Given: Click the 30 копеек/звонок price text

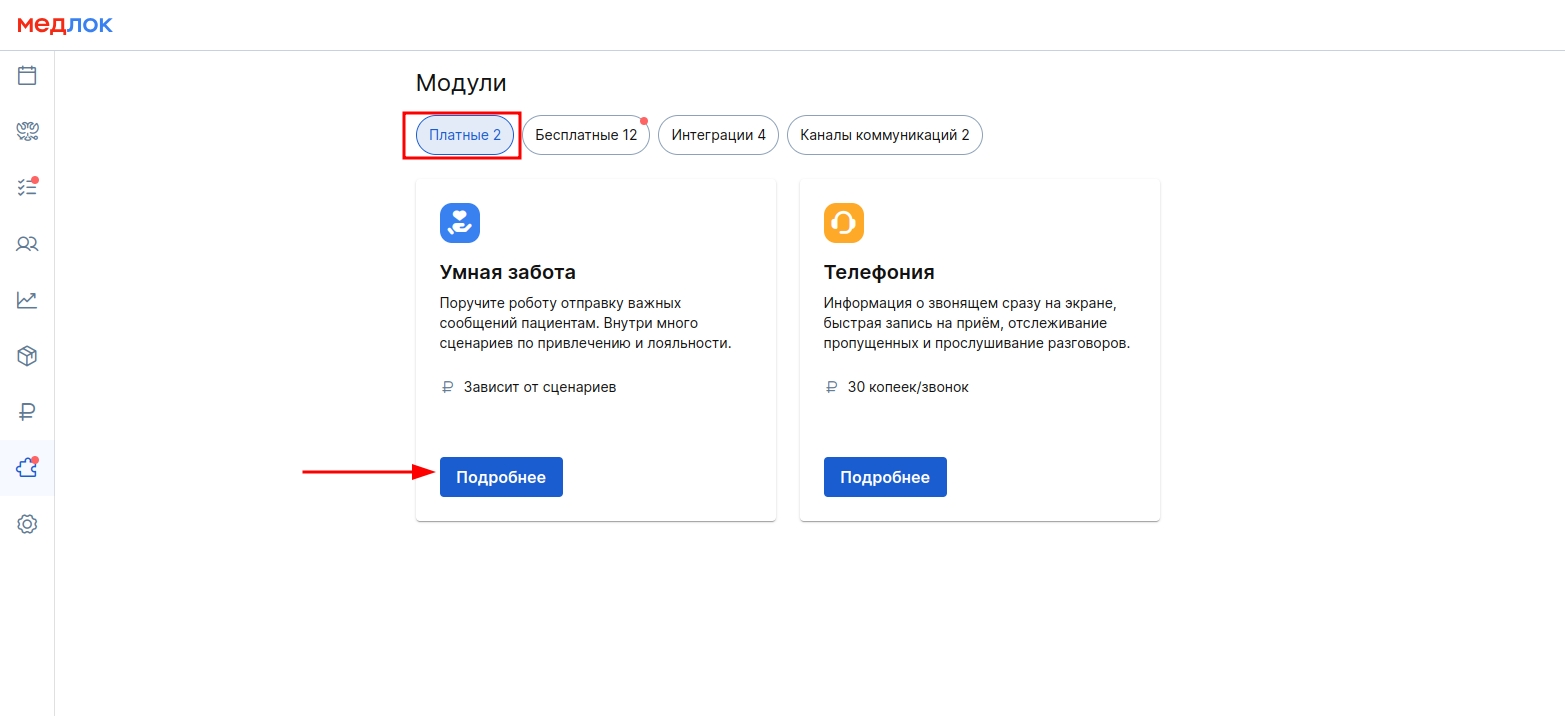Looking at the screenshot, I should [x=908, y=387].
